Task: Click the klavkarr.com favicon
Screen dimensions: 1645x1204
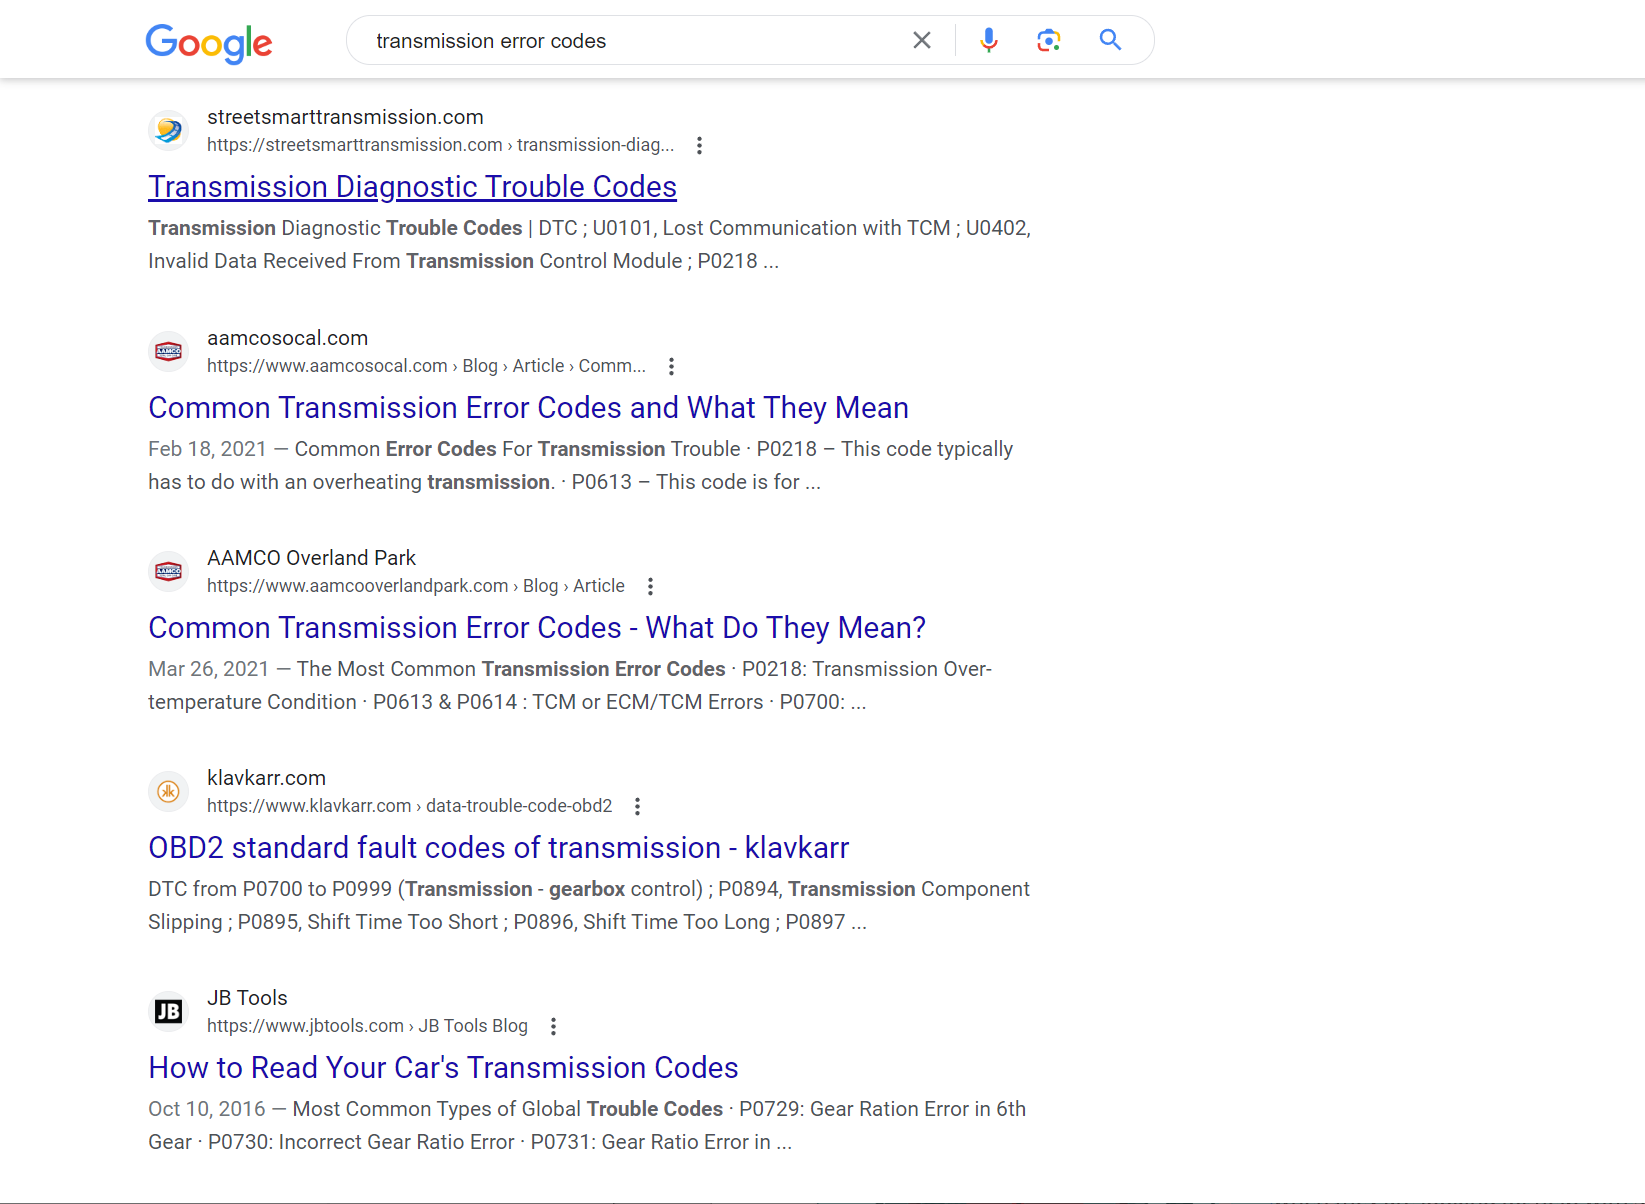Action: (169, 792)
